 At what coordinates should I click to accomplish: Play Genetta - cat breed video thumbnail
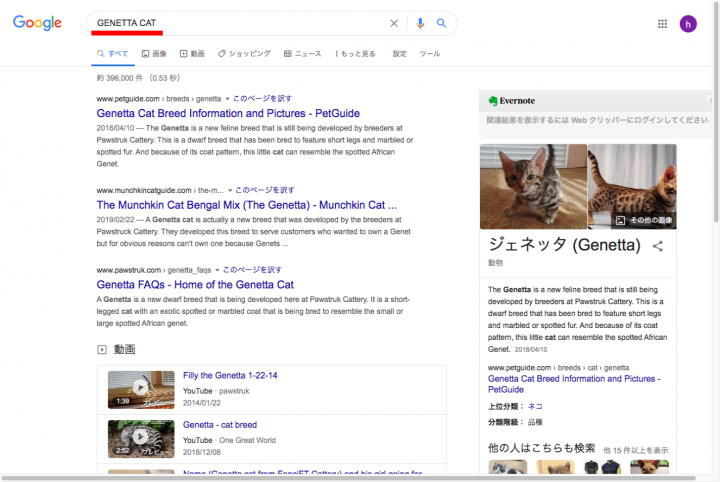[x=141, y=438]
